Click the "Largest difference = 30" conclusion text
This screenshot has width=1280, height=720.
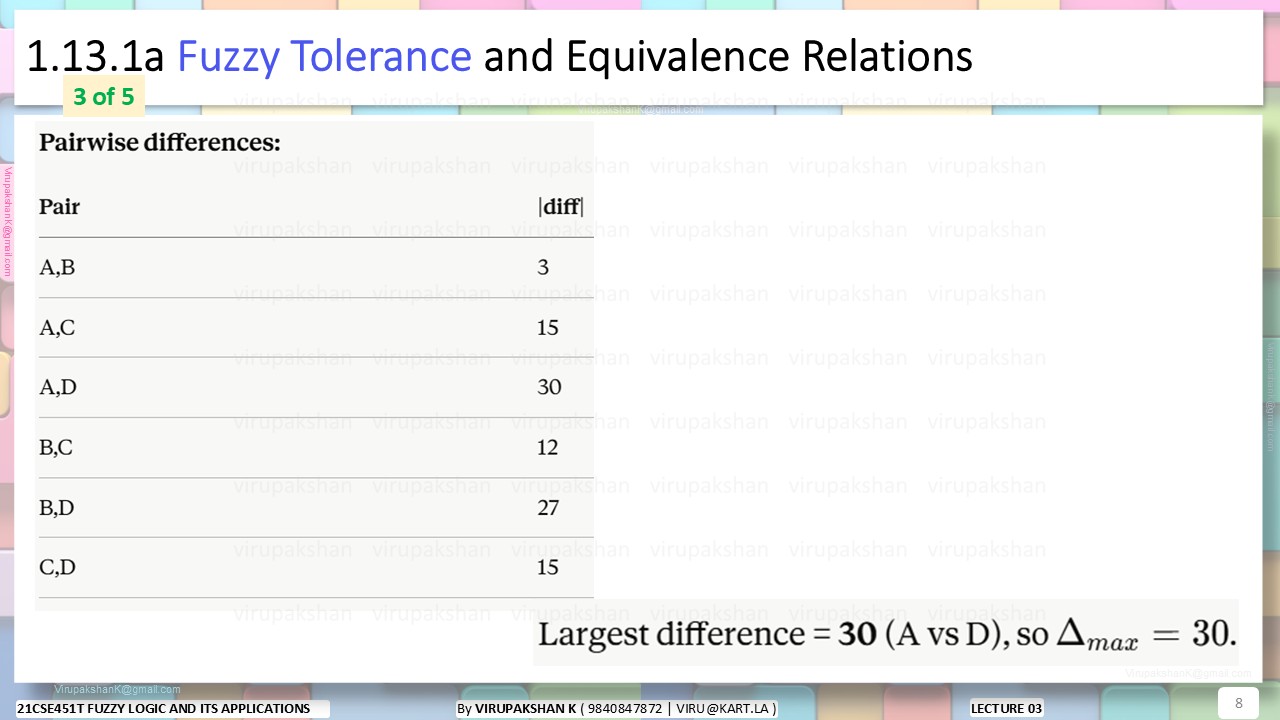point(707,634)
